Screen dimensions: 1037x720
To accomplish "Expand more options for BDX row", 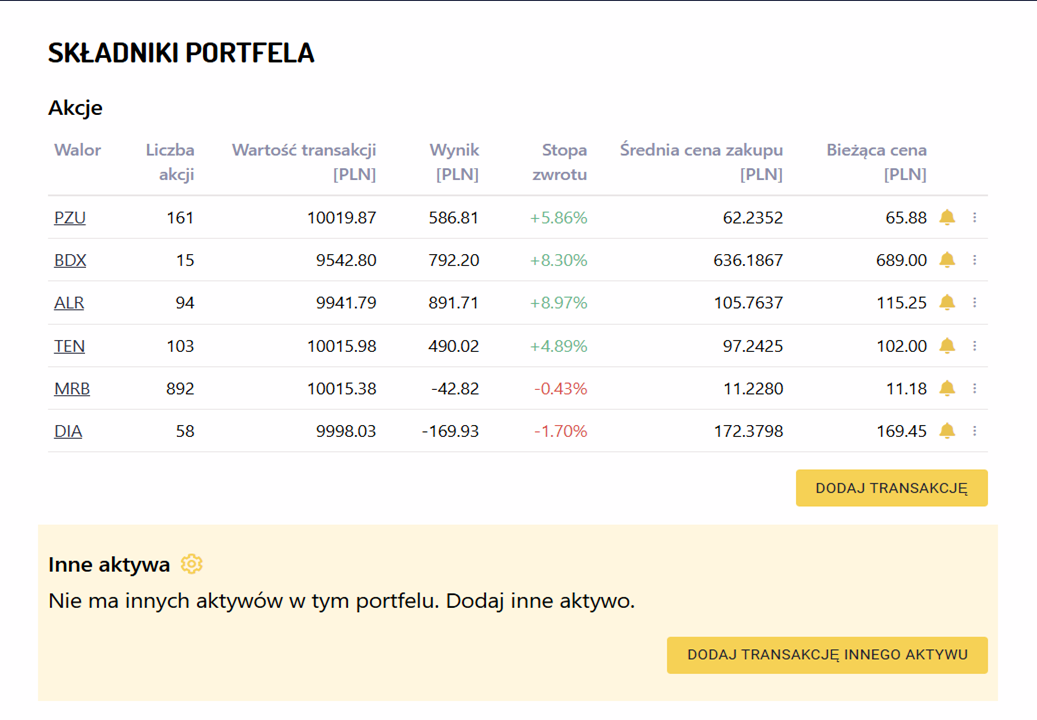I will (975, 260).
